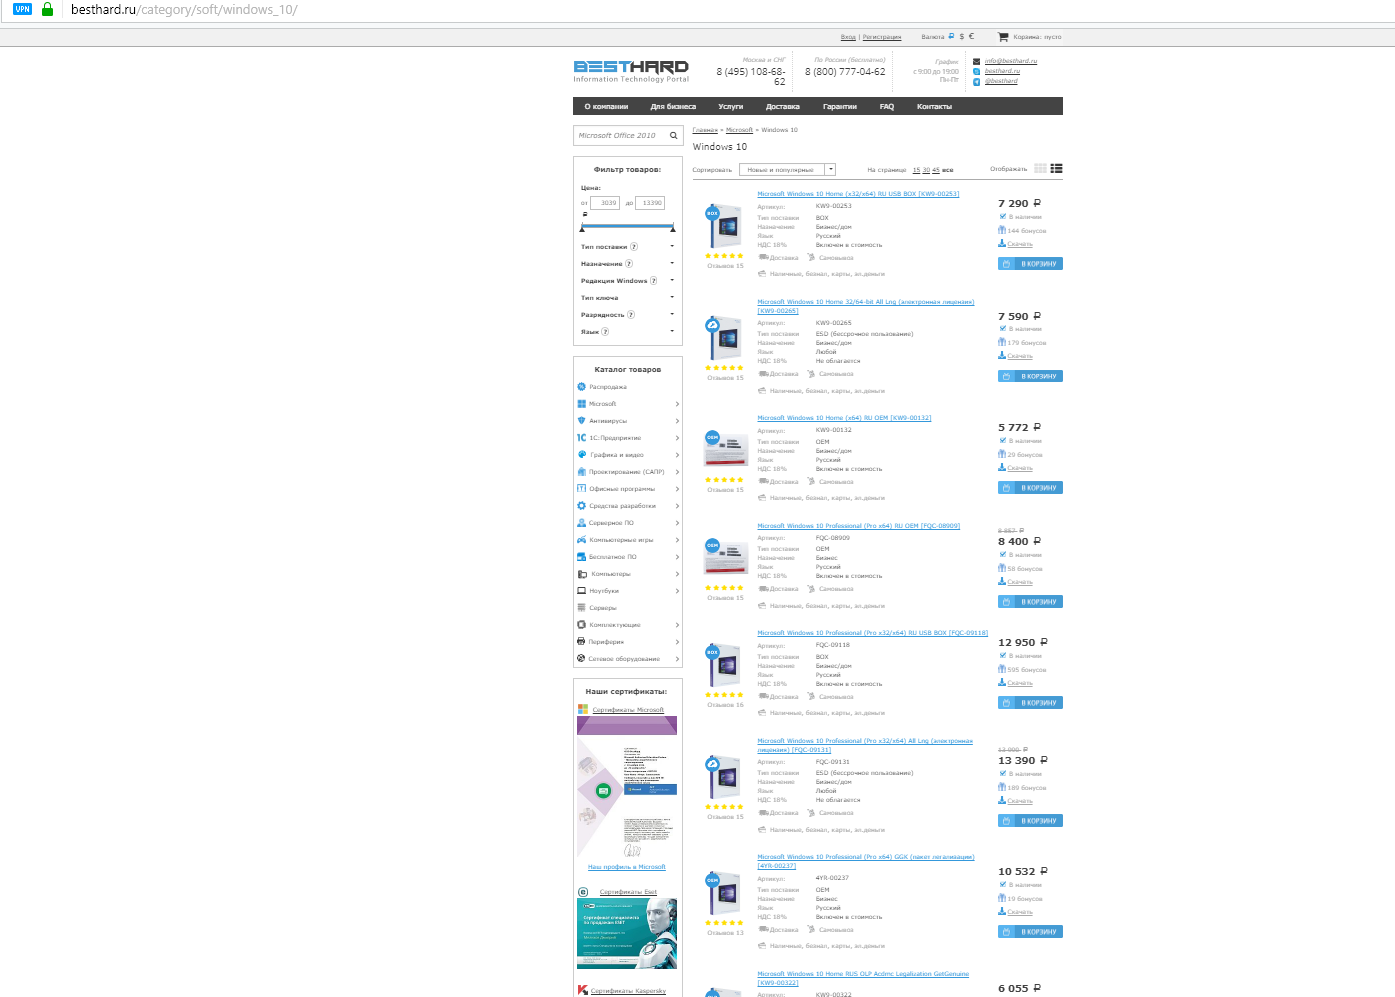This screenshot has width=1395, height=997.
Task: Click the help icon next to Редакция Windows
Action: click(654, 281)
